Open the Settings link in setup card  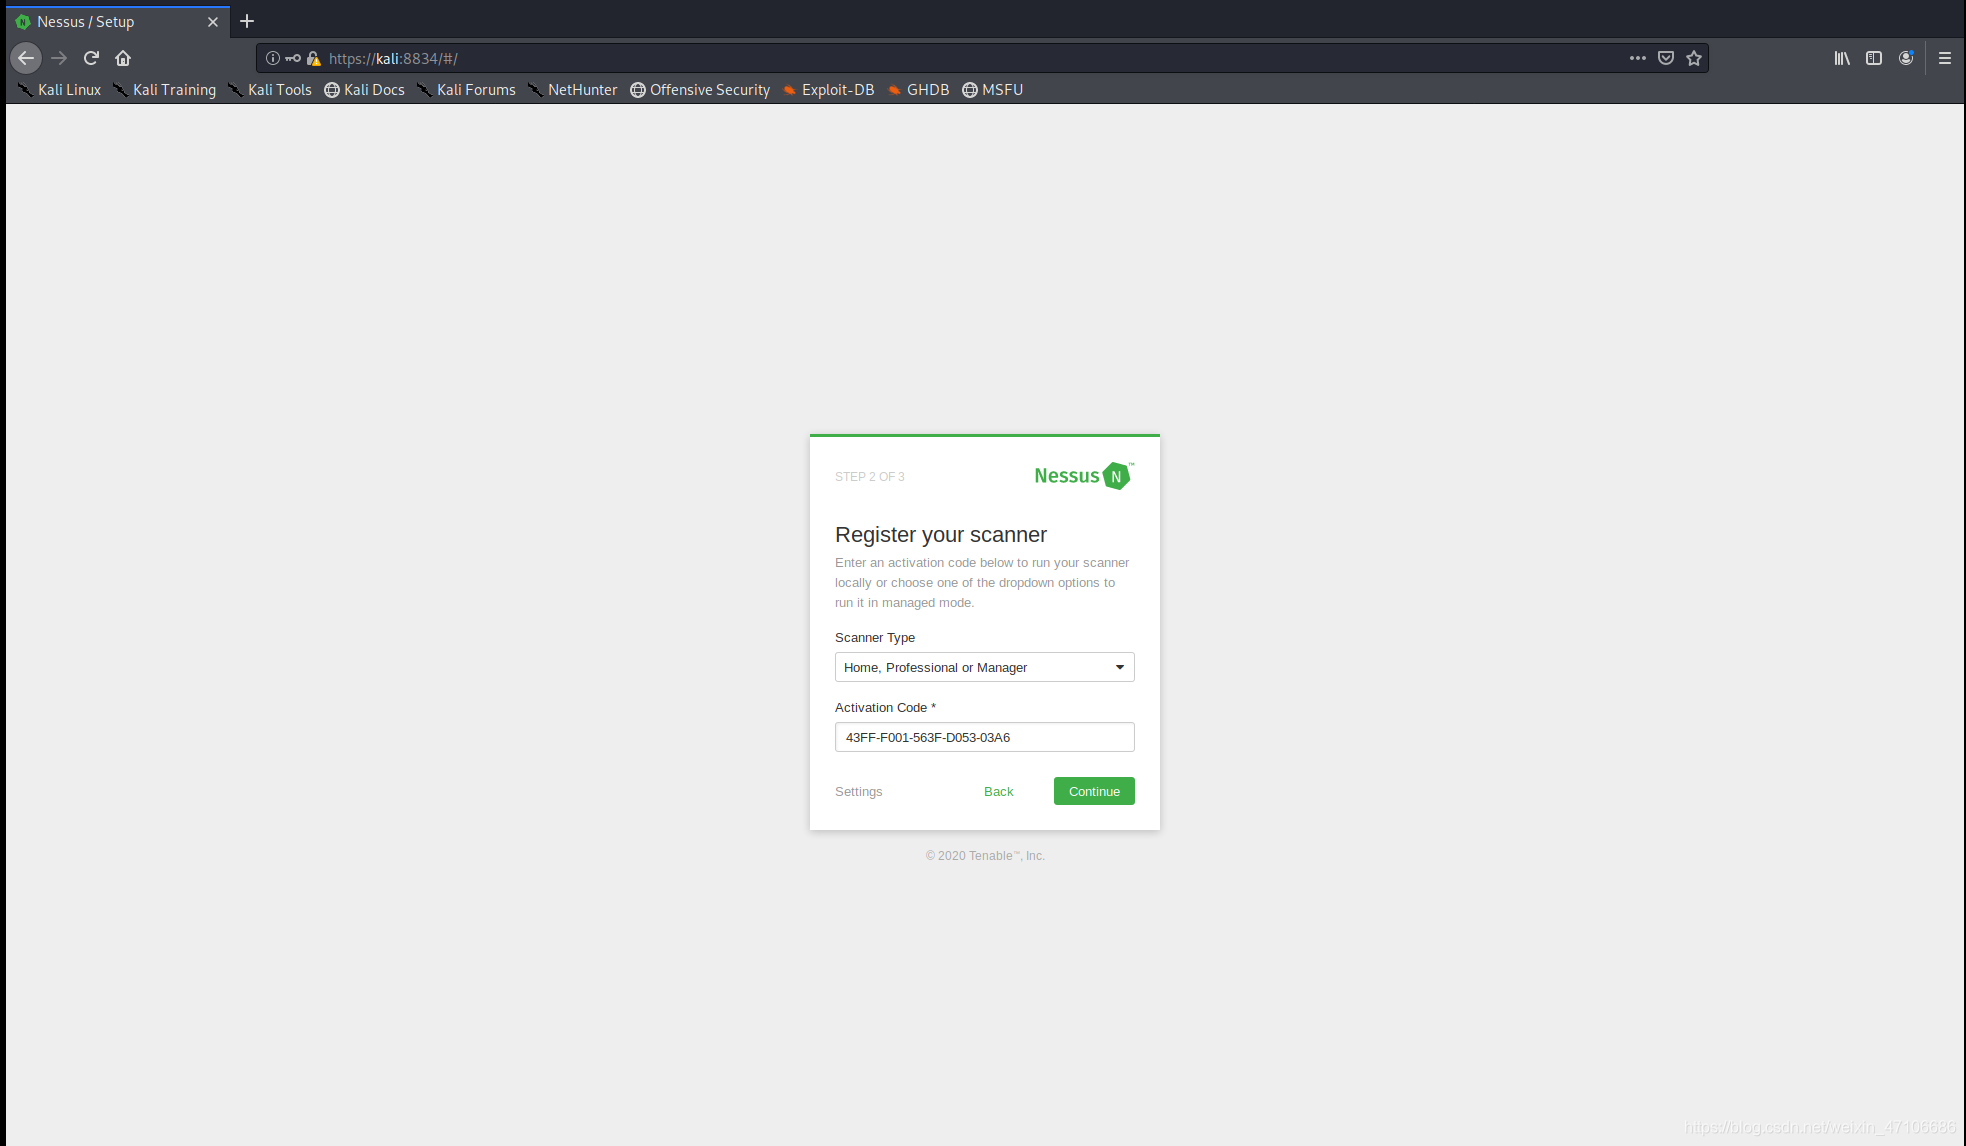pyautogui.click(x=858, y=791)
